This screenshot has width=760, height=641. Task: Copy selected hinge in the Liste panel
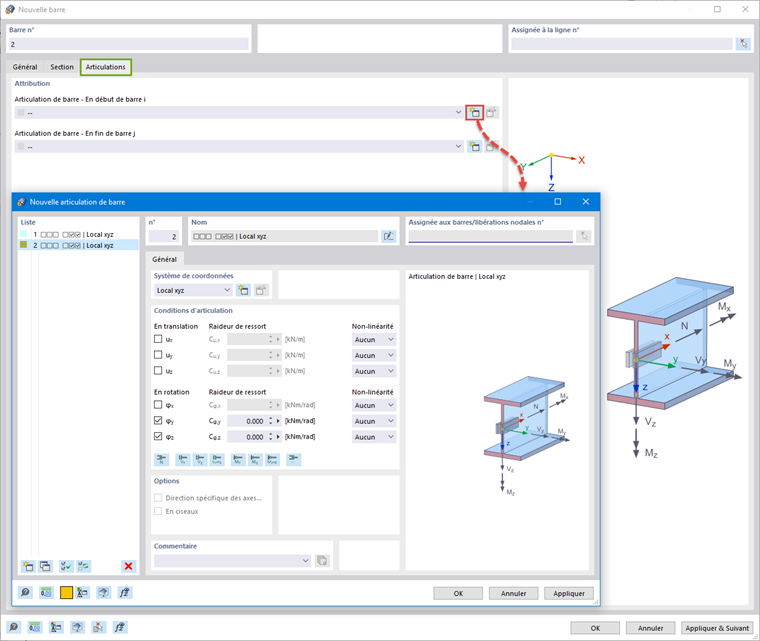click(x=45, y=566)
